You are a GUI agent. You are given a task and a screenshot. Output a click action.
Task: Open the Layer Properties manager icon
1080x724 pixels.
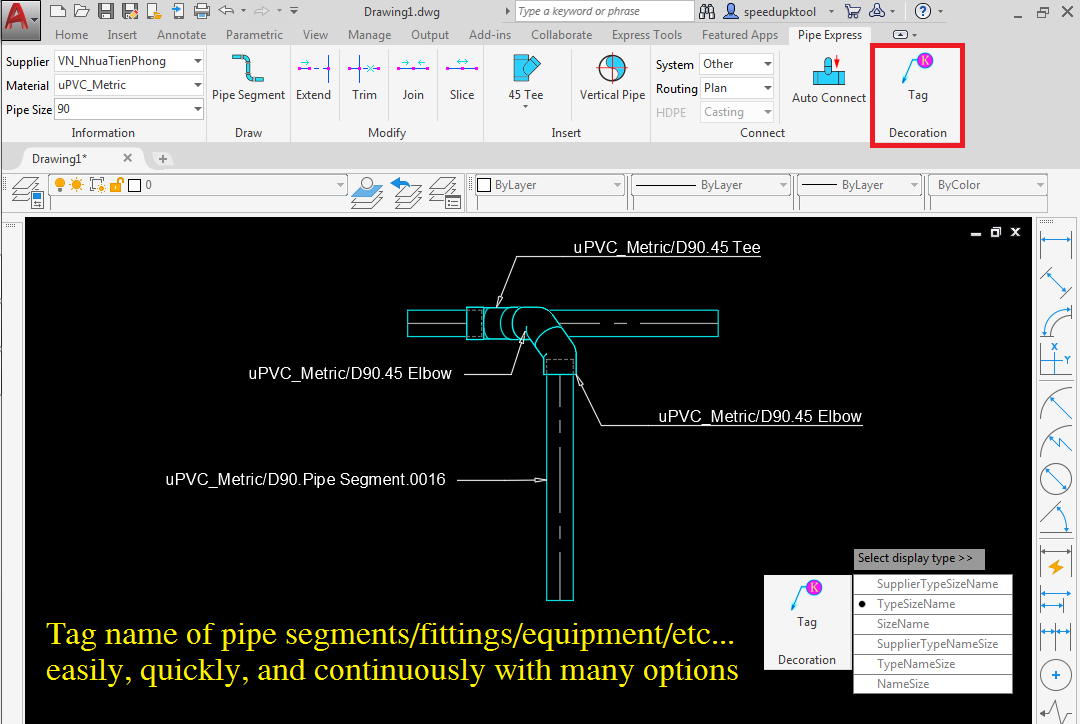tap(28, 192)
